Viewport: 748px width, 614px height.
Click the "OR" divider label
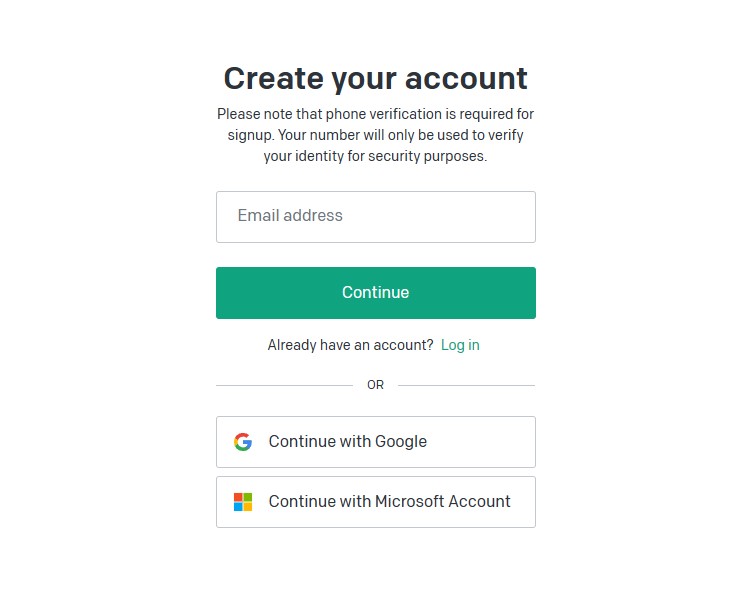point(375,385)
